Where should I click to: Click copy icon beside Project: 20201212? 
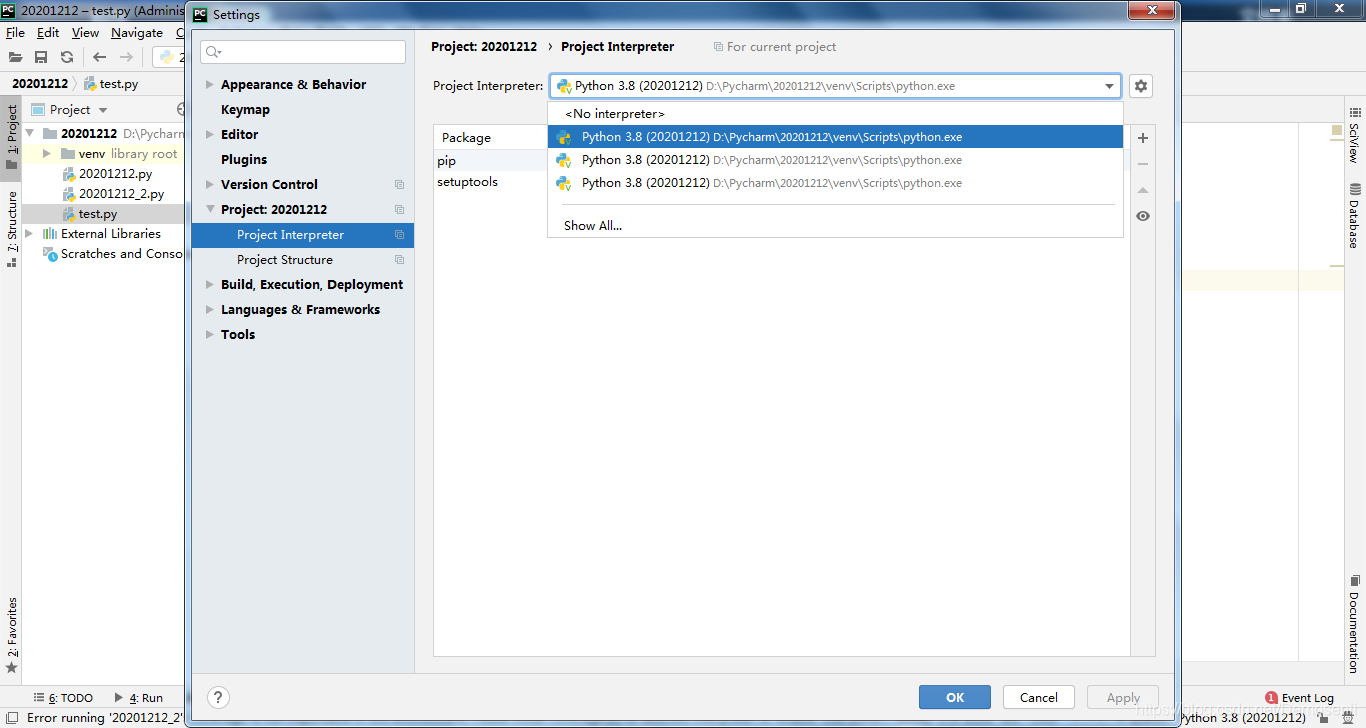tap(399, 210)
